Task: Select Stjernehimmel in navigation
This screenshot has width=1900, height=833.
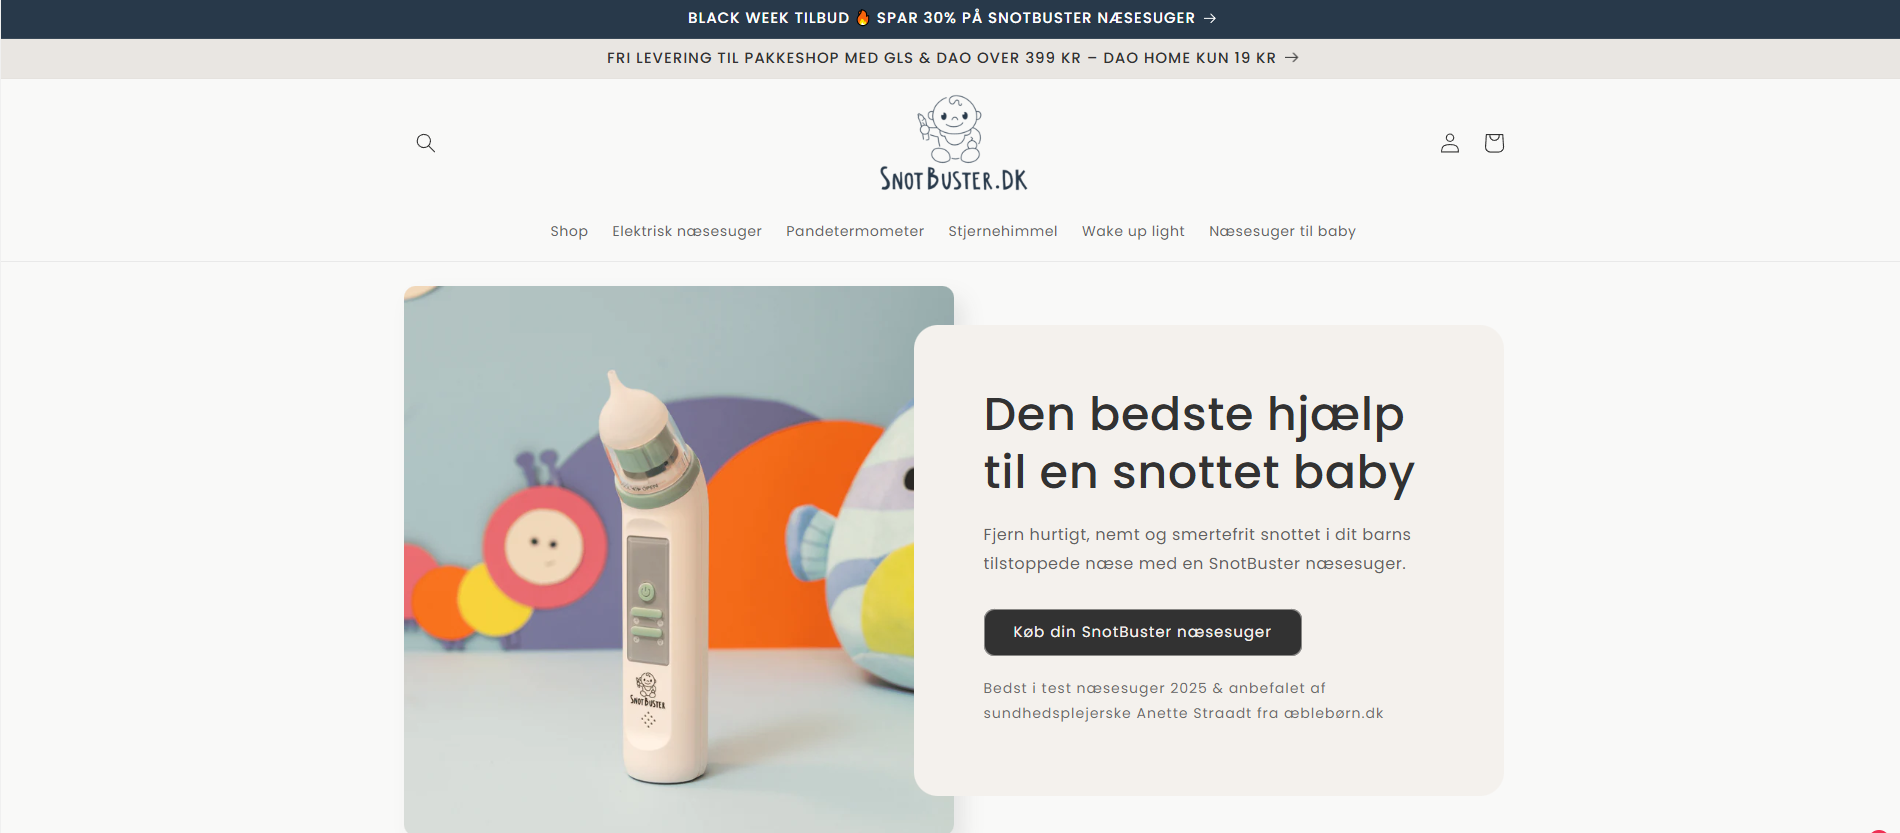Action: pos(1003,231)
